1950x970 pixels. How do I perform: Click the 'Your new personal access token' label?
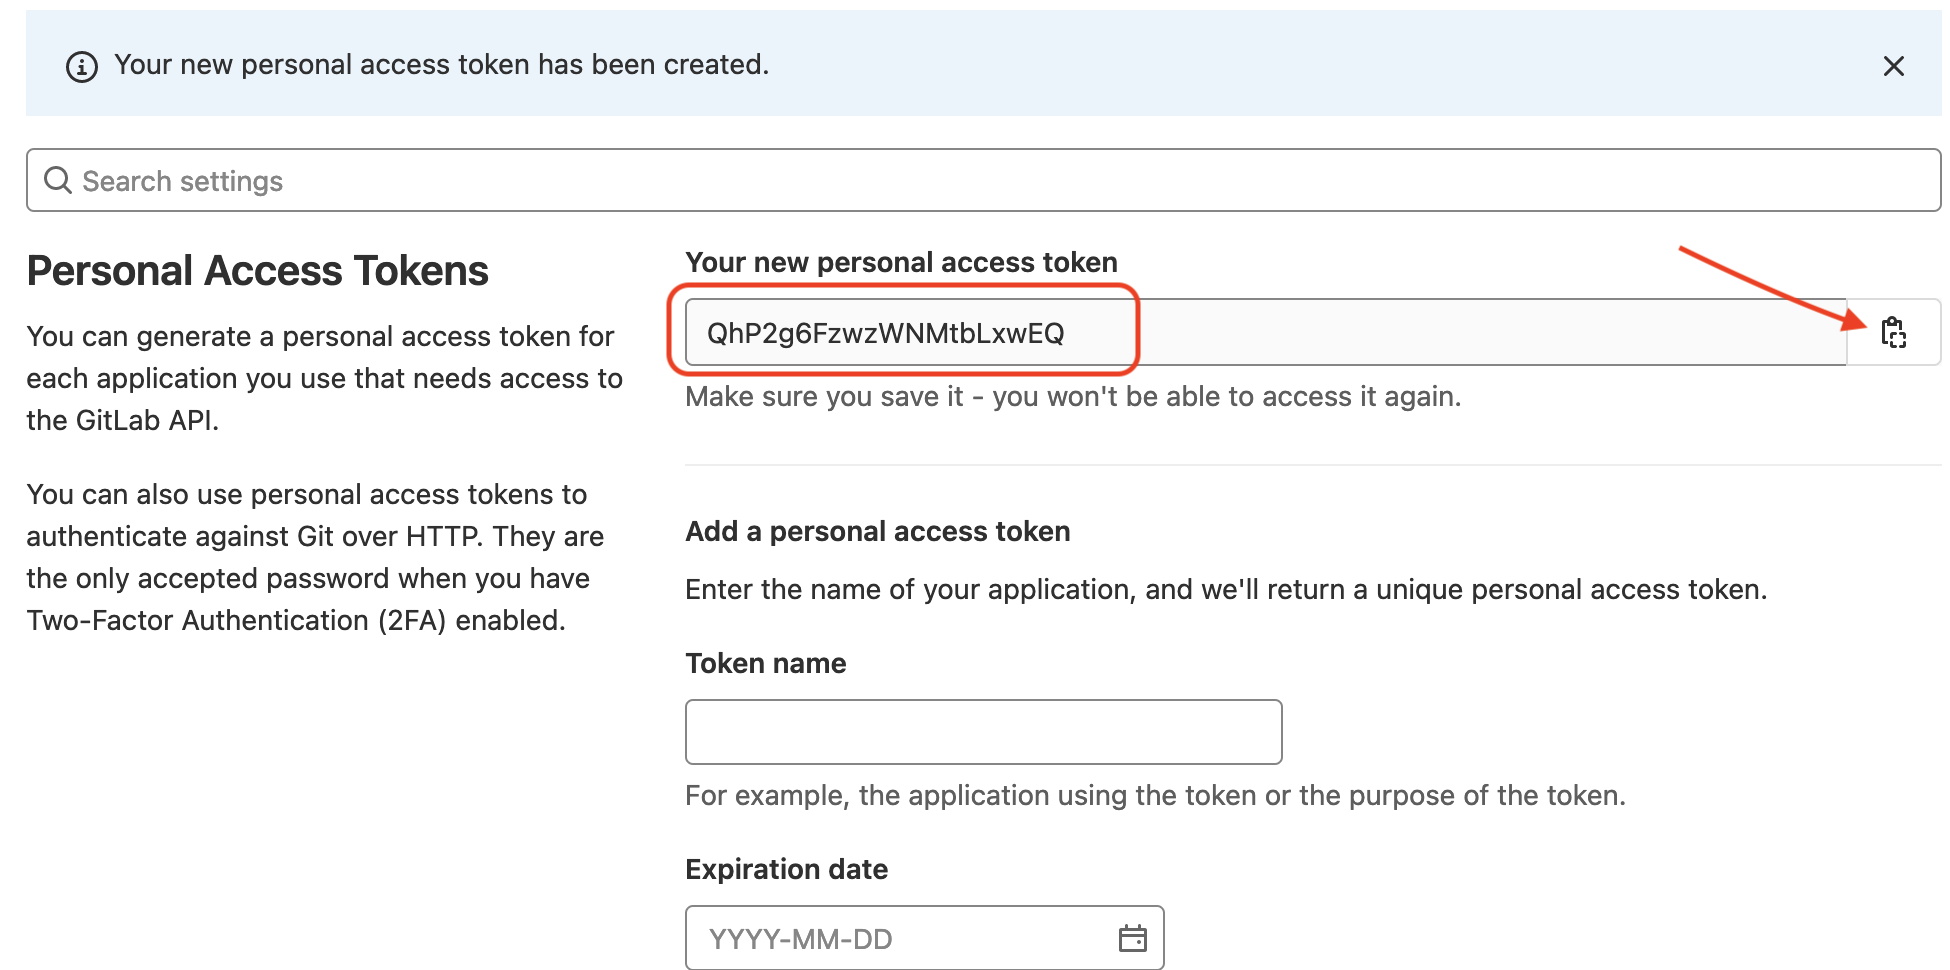click(901, 262)
